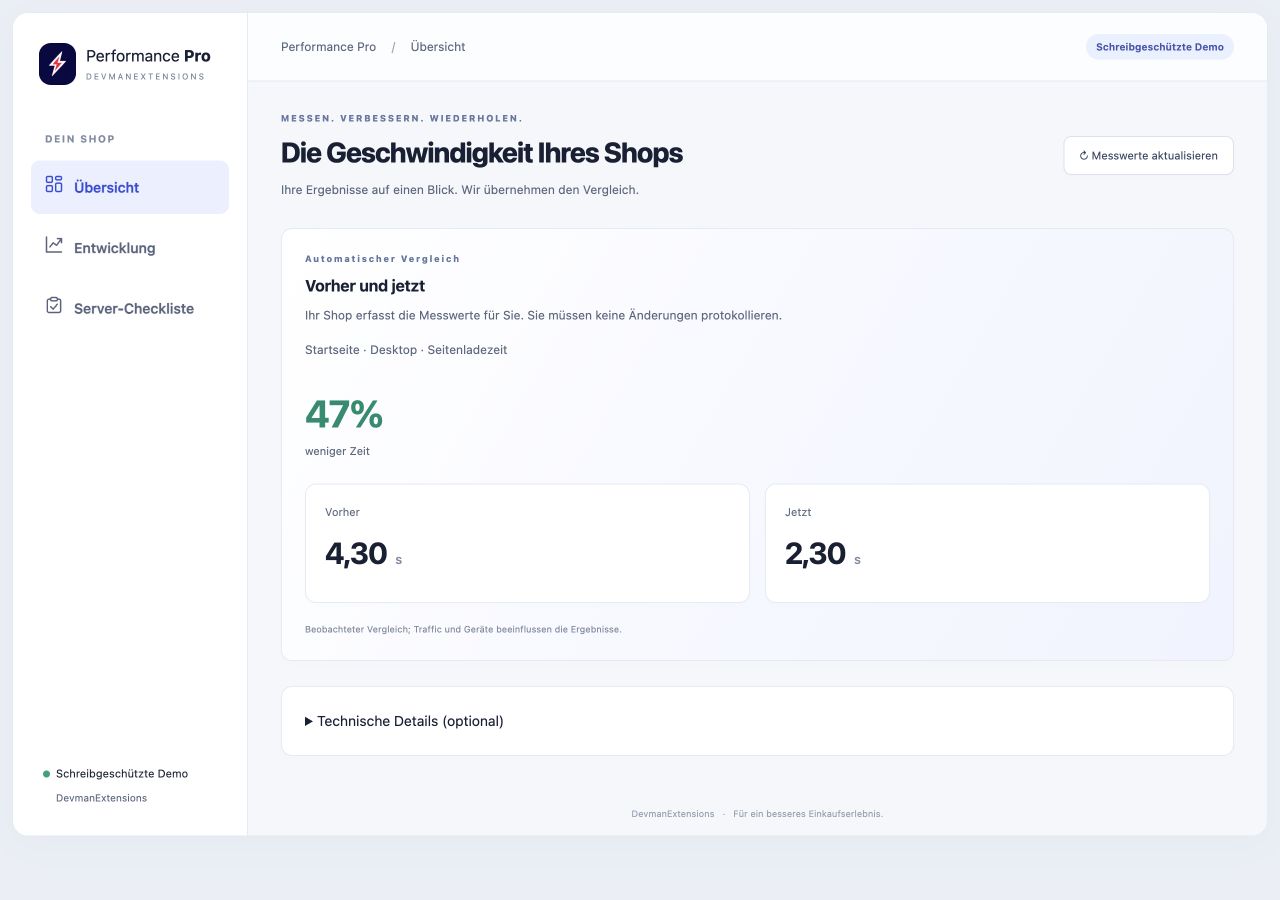Click the heading Die Geschwindigkeit Ihres Shops
The height and width of the screenshot is (900, 1280).
click(x=482, y=153)
